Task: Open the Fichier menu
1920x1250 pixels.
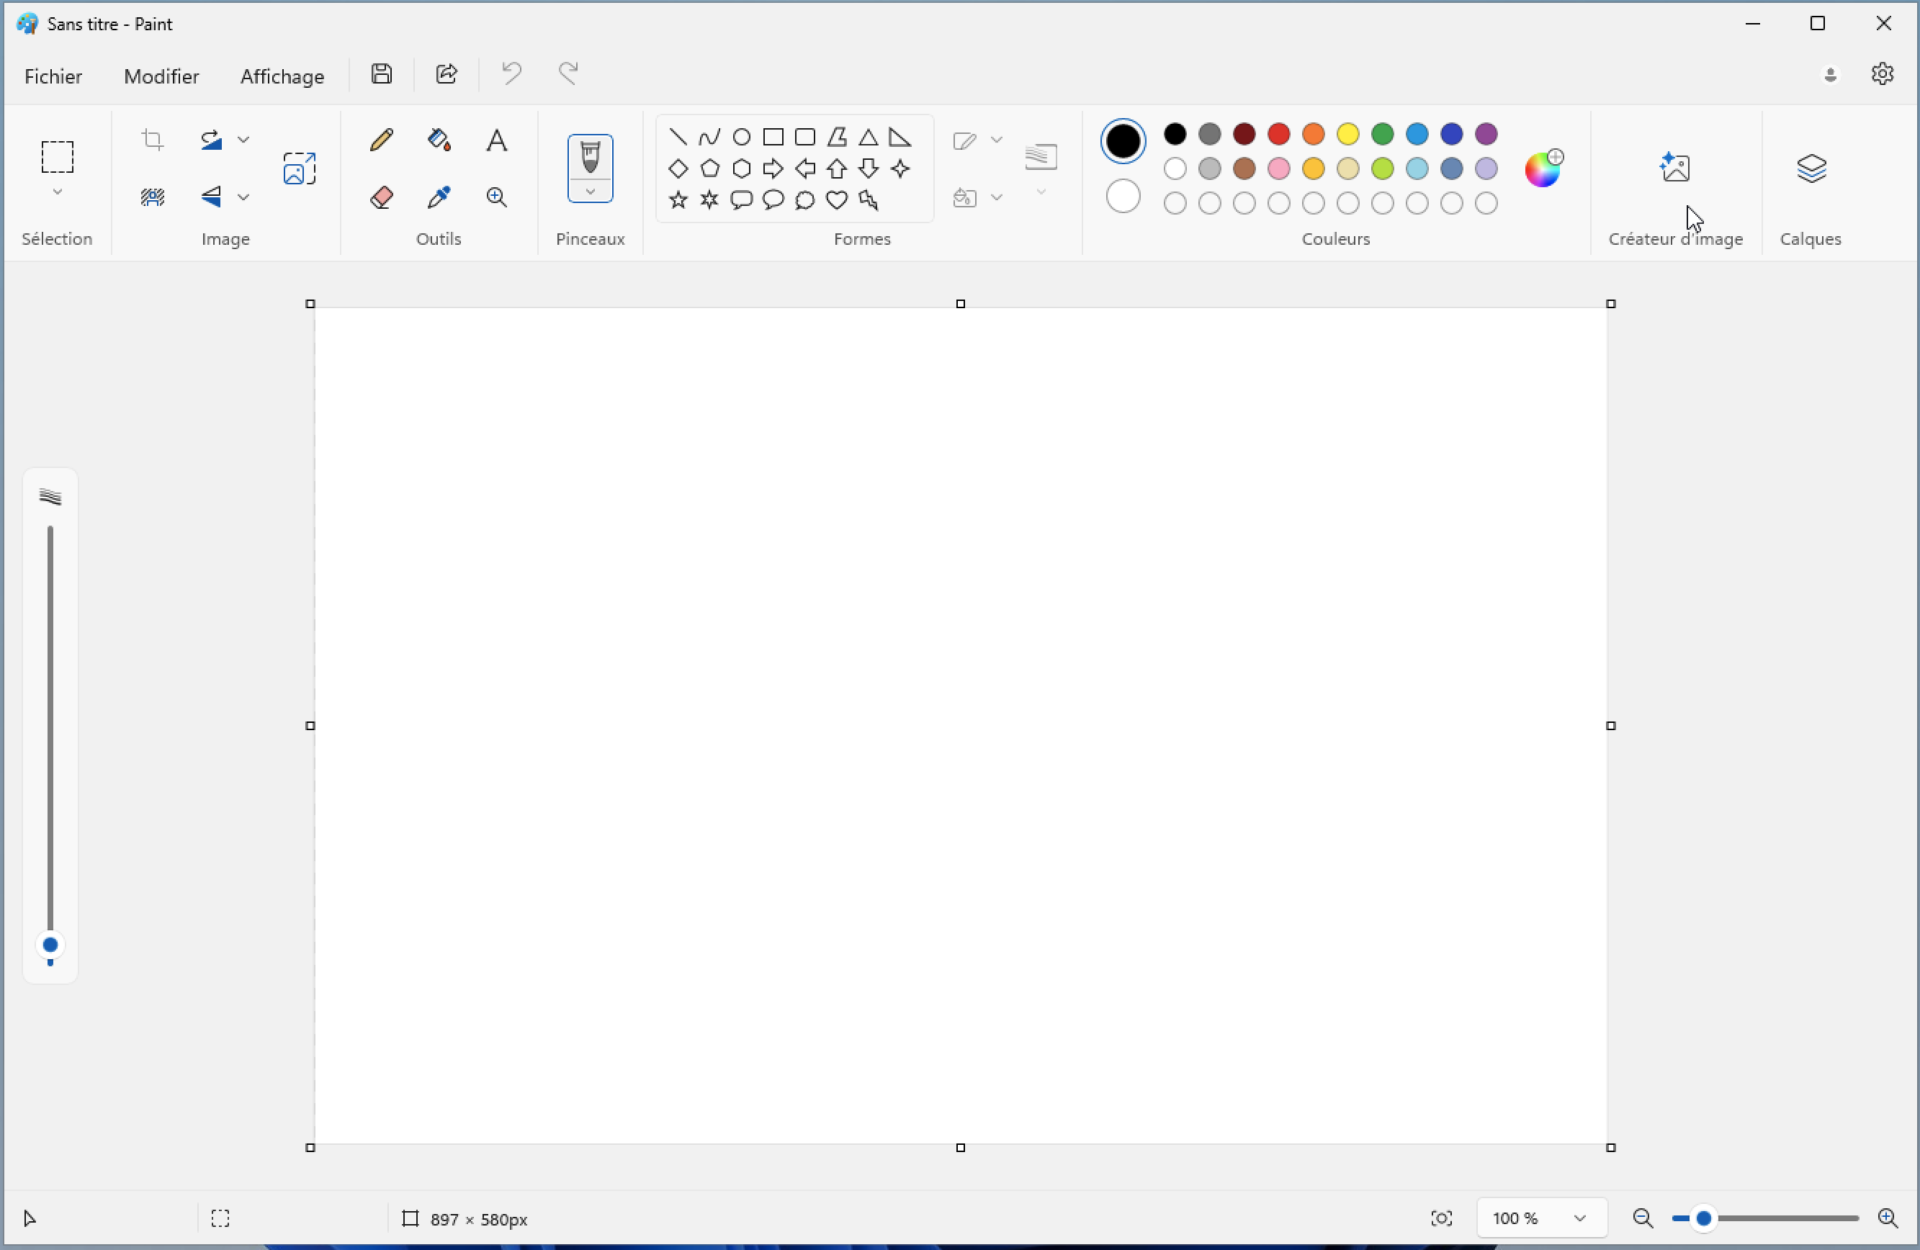Action: click(x=53, y=76)
